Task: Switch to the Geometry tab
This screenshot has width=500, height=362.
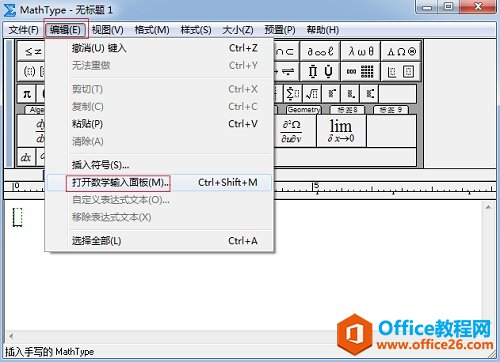Action: click(x=303, y=110)
